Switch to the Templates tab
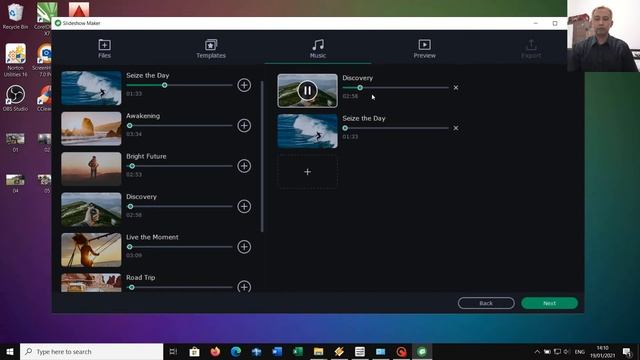This screenshot has height=360, width=640. click(211, 49)
